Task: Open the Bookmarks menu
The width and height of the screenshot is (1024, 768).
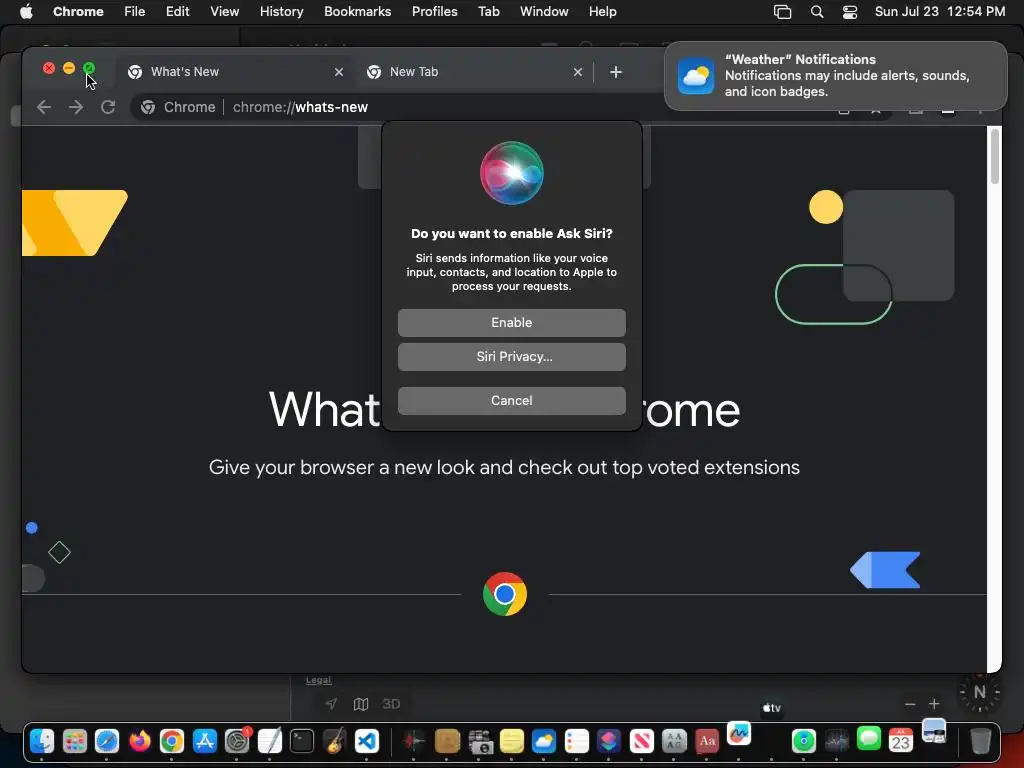Action: click(357, 12)
